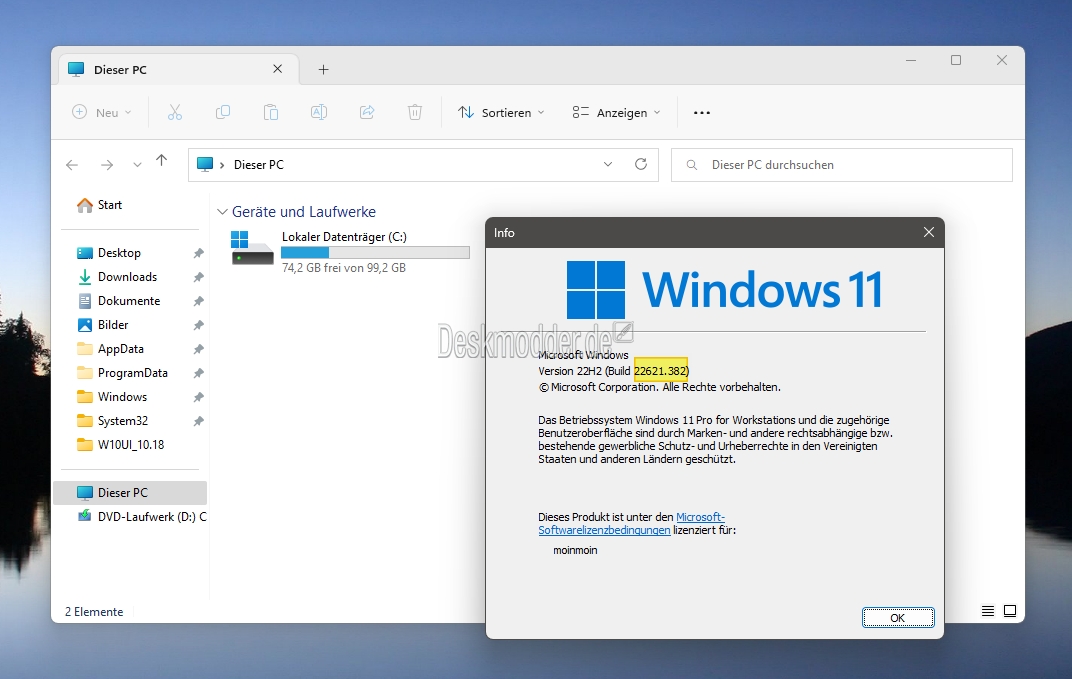Switch to details list view icon
Image resolution: width=1072 pixels, height=679 pixels.
tap(988, 611)
